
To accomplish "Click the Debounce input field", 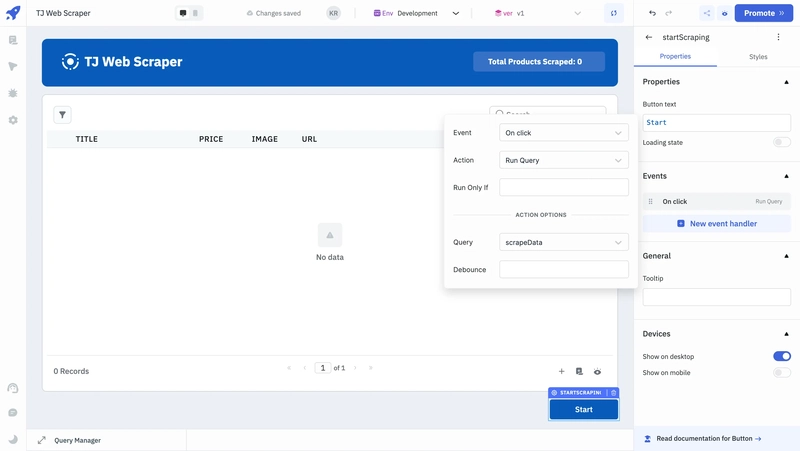I will (x=563, y=269).
